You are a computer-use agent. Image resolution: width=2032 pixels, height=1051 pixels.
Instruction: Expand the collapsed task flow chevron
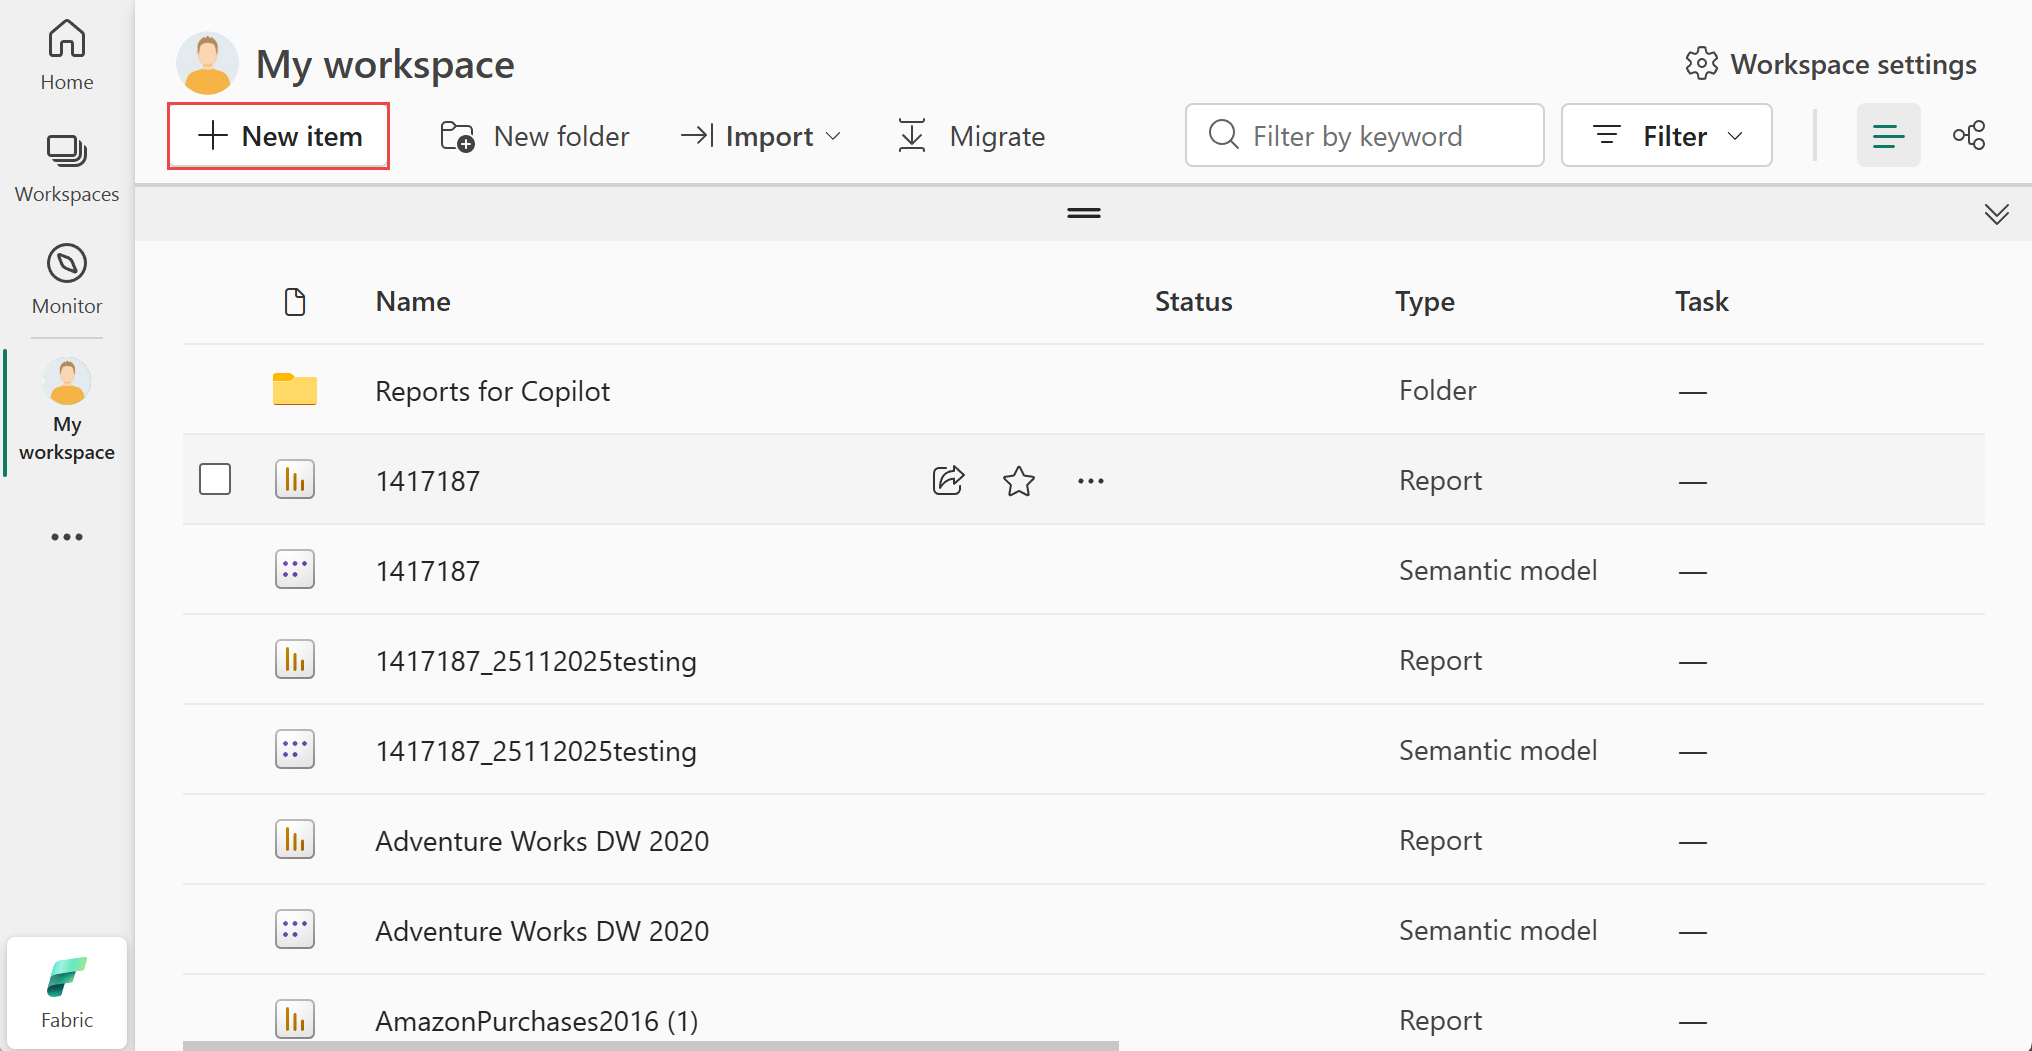coord(1996,214)
